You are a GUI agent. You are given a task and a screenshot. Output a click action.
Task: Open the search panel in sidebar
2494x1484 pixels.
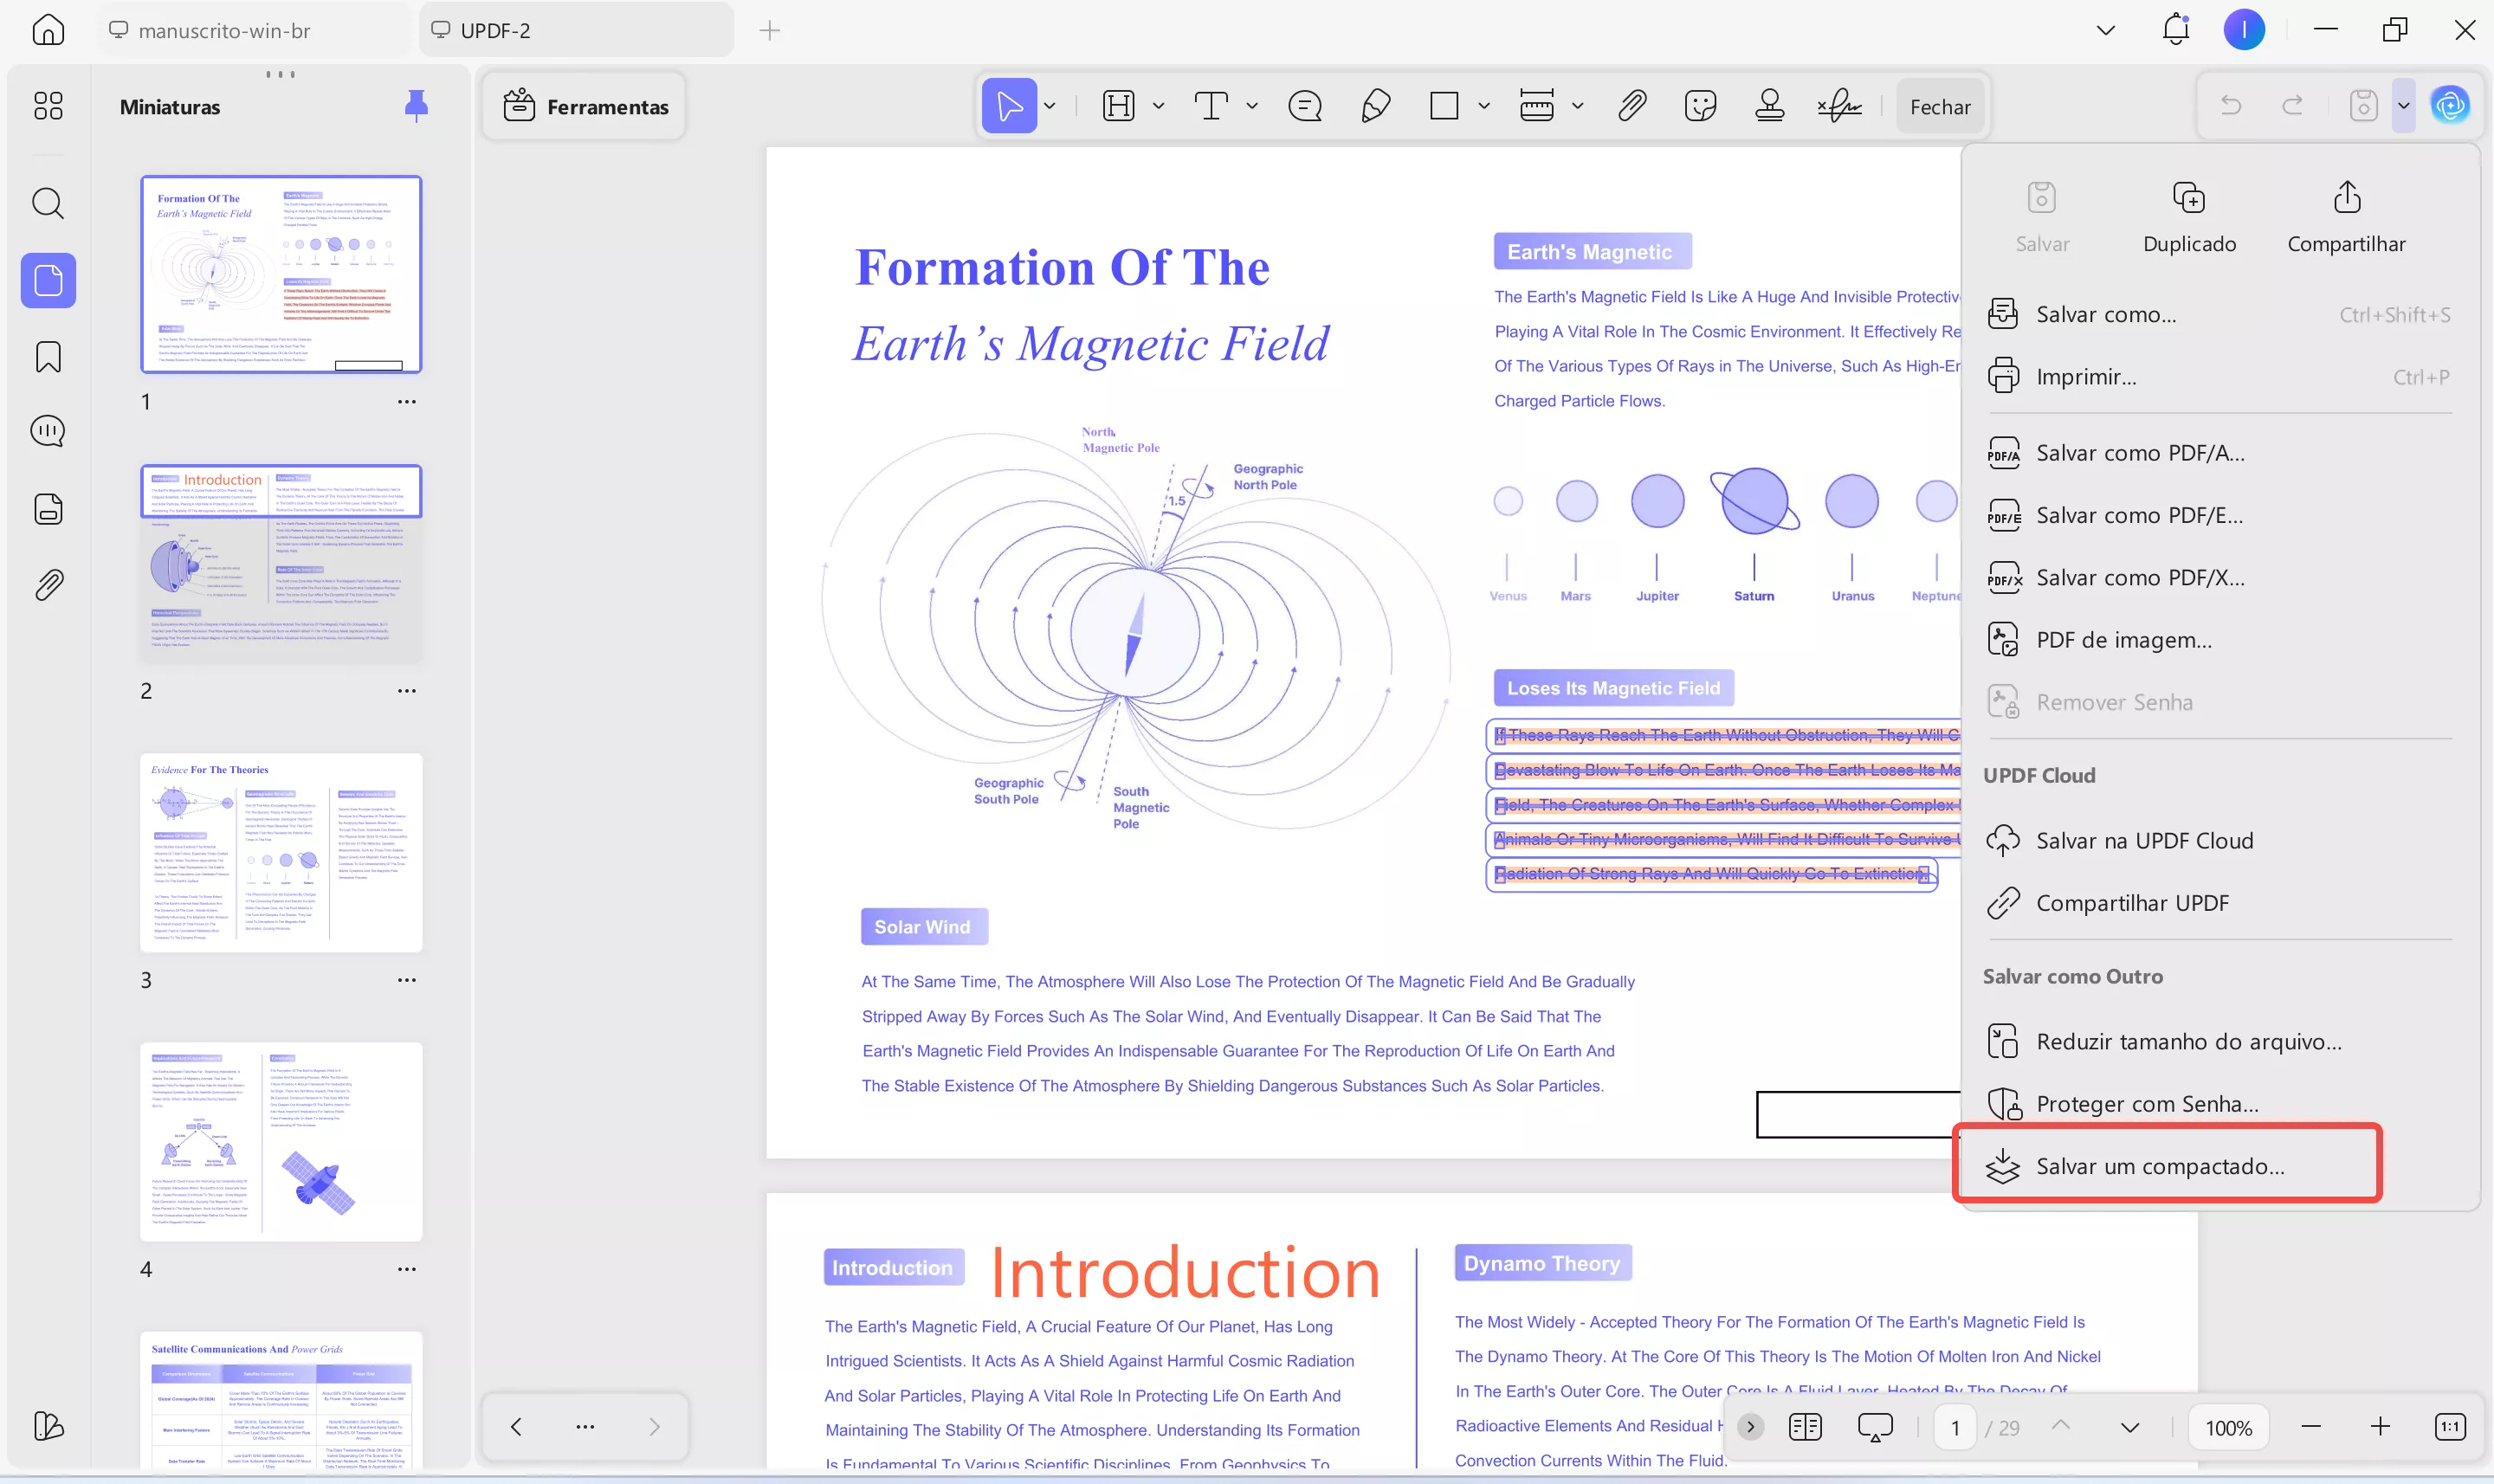[x=48, y=204]
